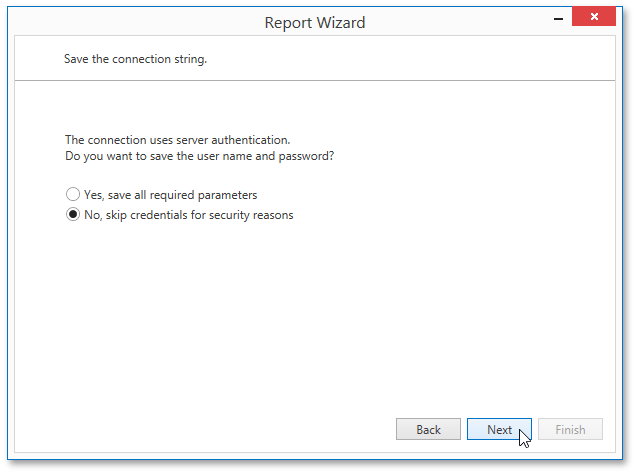Close the Report Wizard dialog
636x474 pixels.
pyautogui.click(x=594, y=17)
